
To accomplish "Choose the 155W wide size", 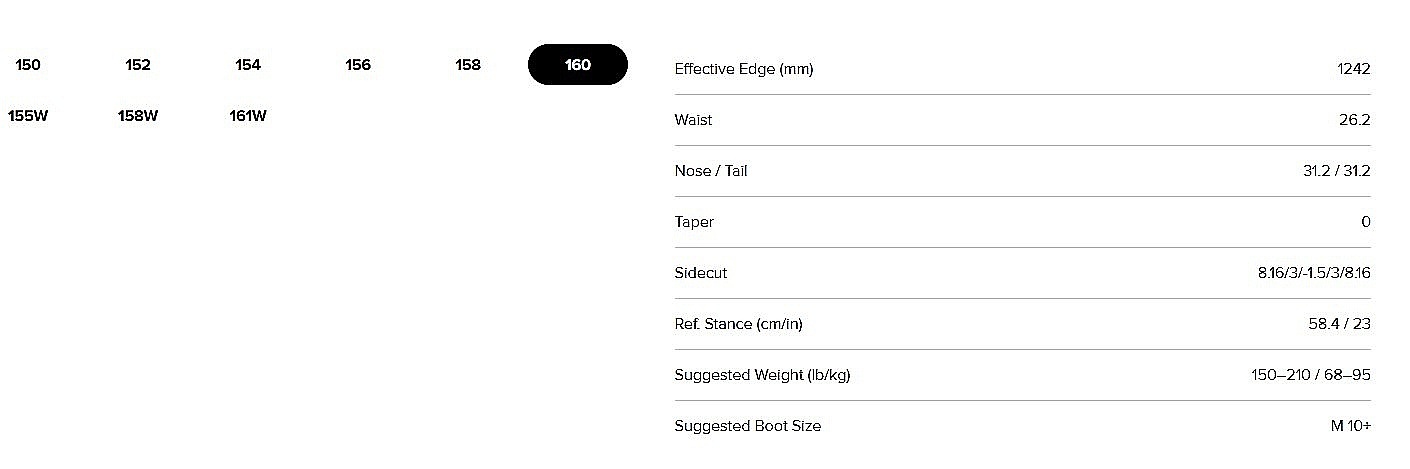I will 28,116.
